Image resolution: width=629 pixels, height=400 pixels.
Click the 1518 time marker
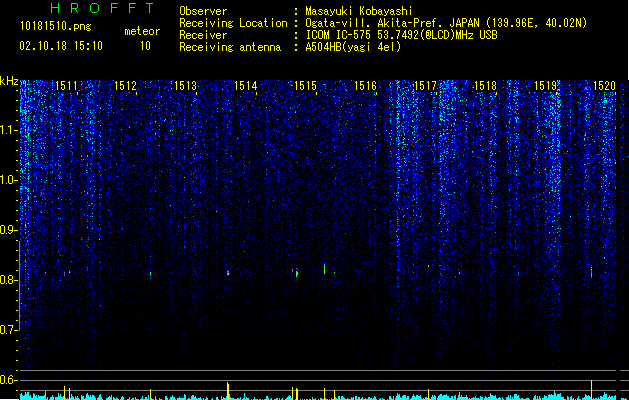[485, 85]
